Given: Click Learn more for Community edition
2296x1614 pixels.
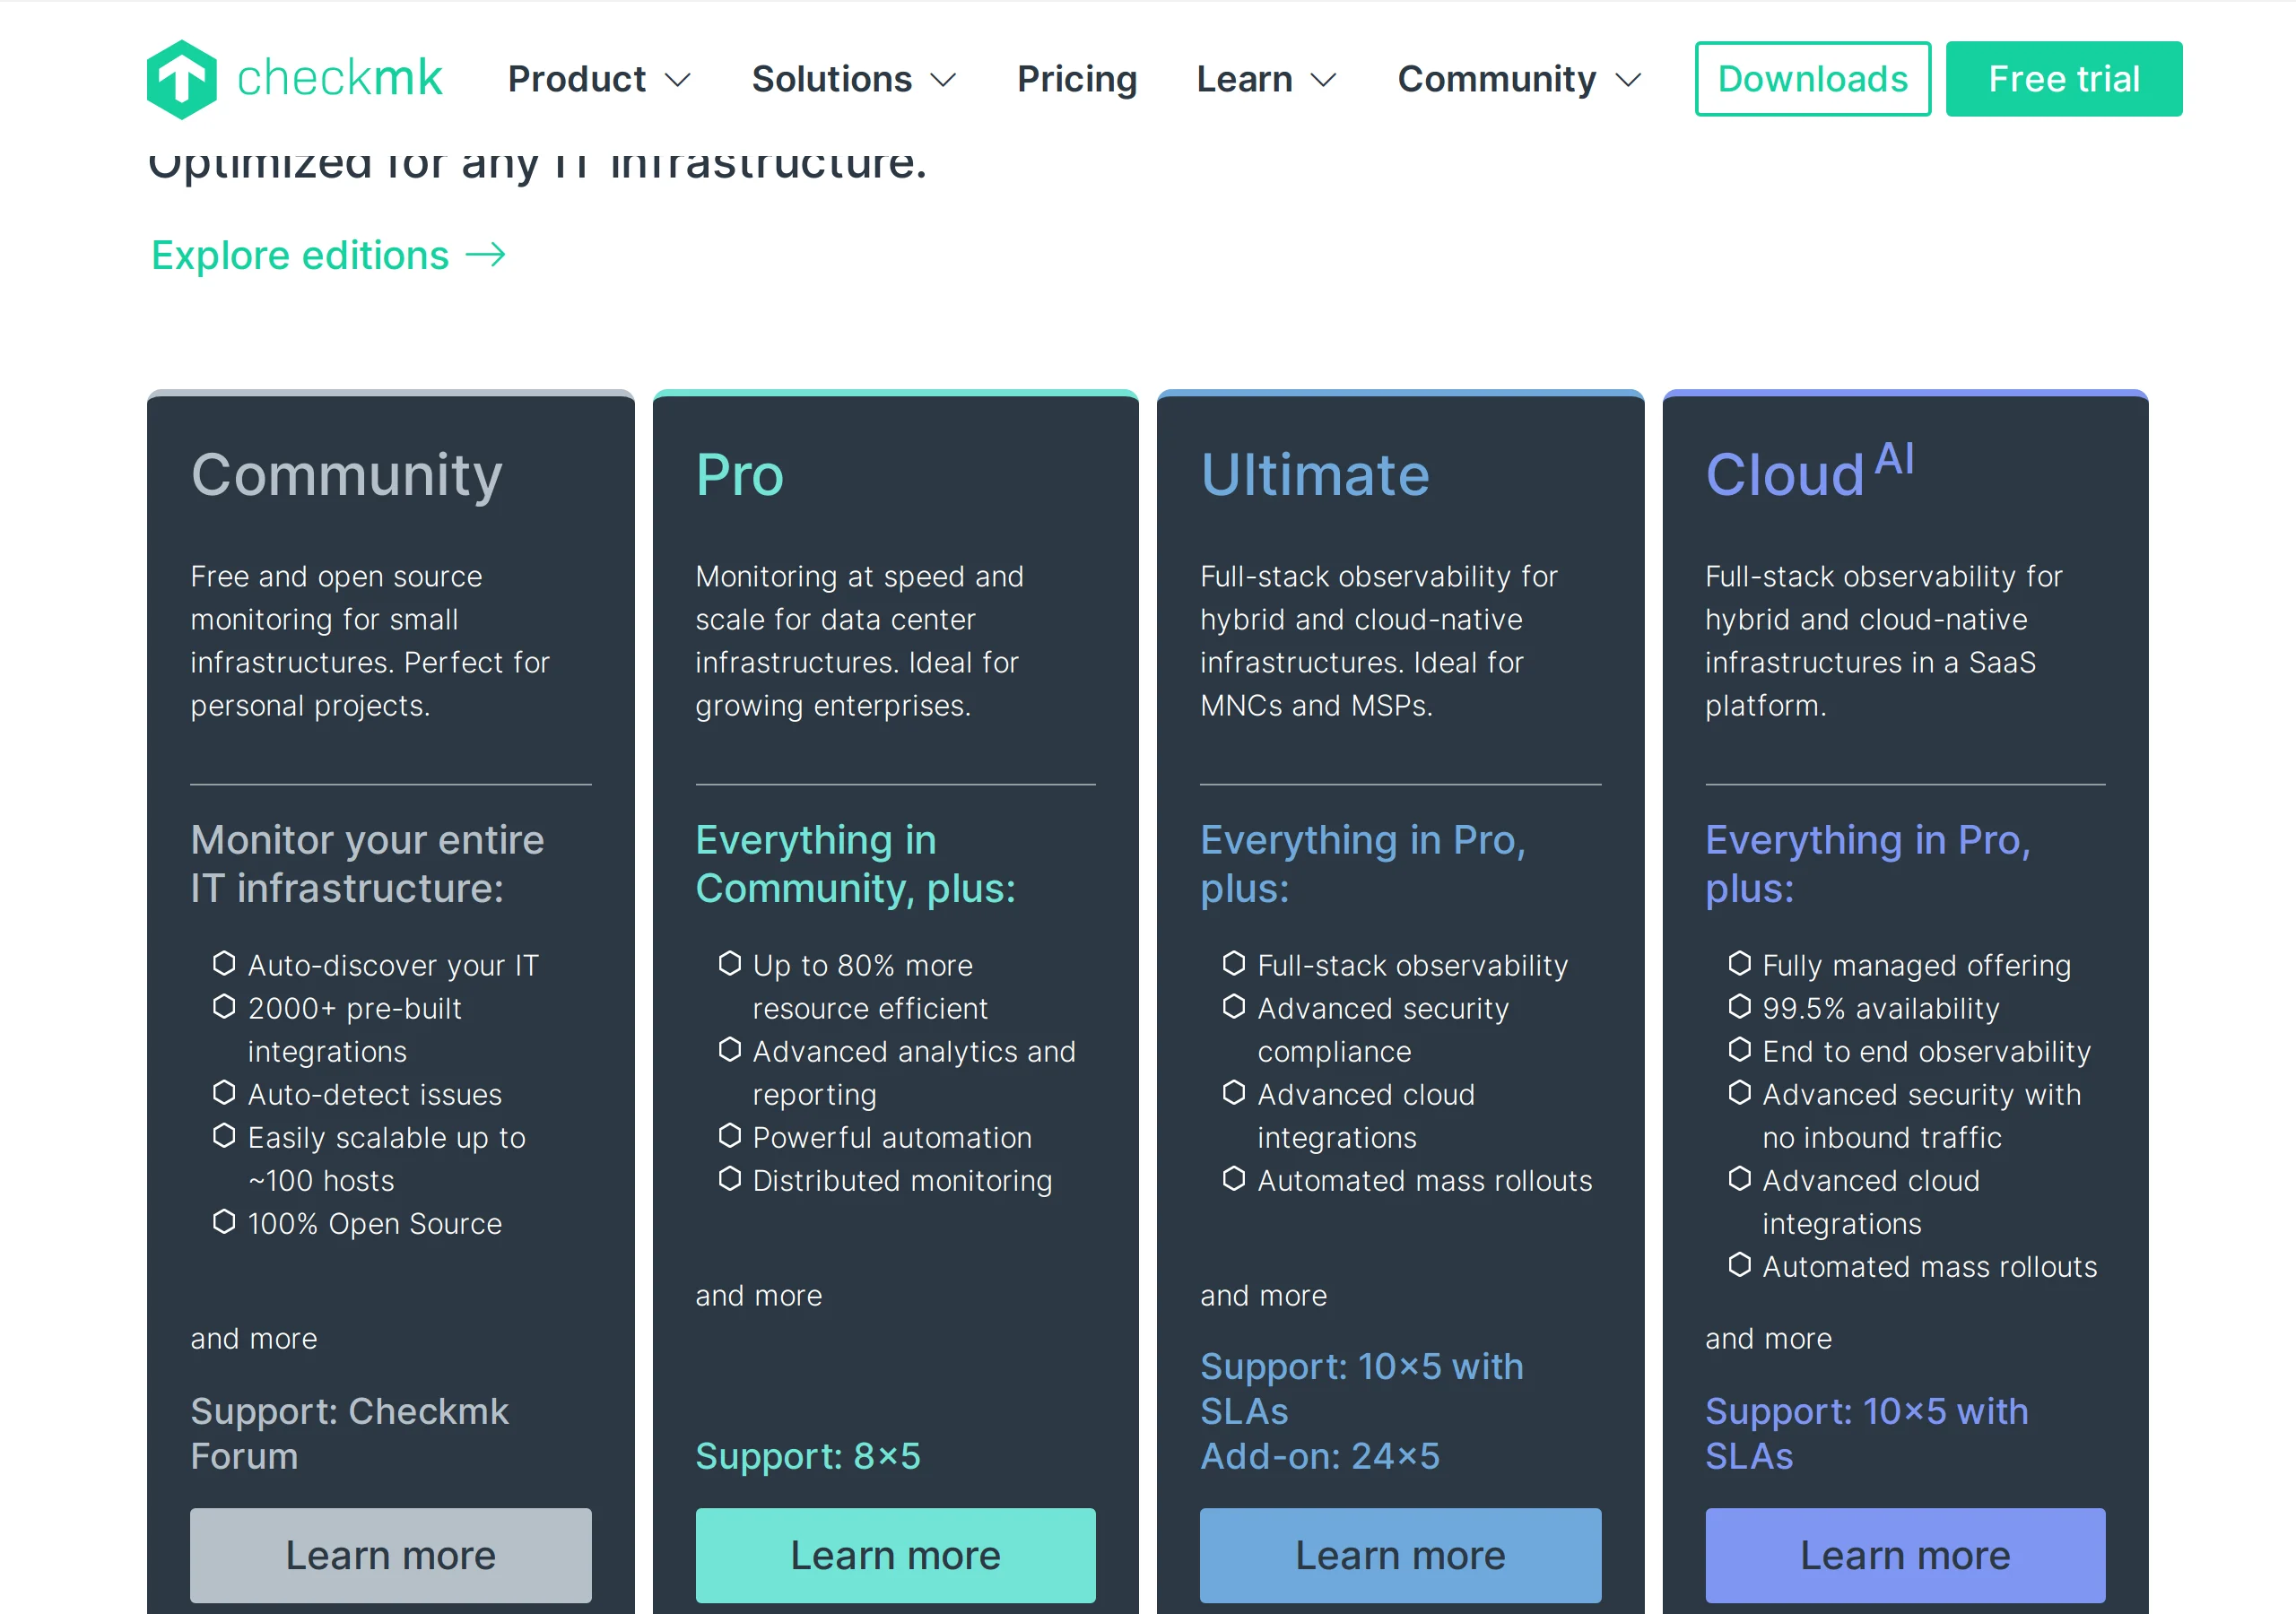Looking at the screenshot, I should pyautogui.click(x=390, y=1555).
